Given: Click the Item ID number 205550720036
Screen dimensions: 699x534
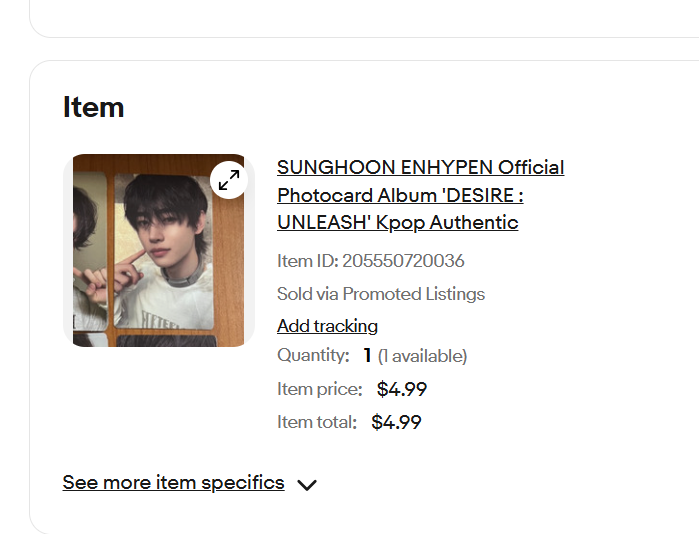Looking at the screenshot, I should [x=403, y=261].
